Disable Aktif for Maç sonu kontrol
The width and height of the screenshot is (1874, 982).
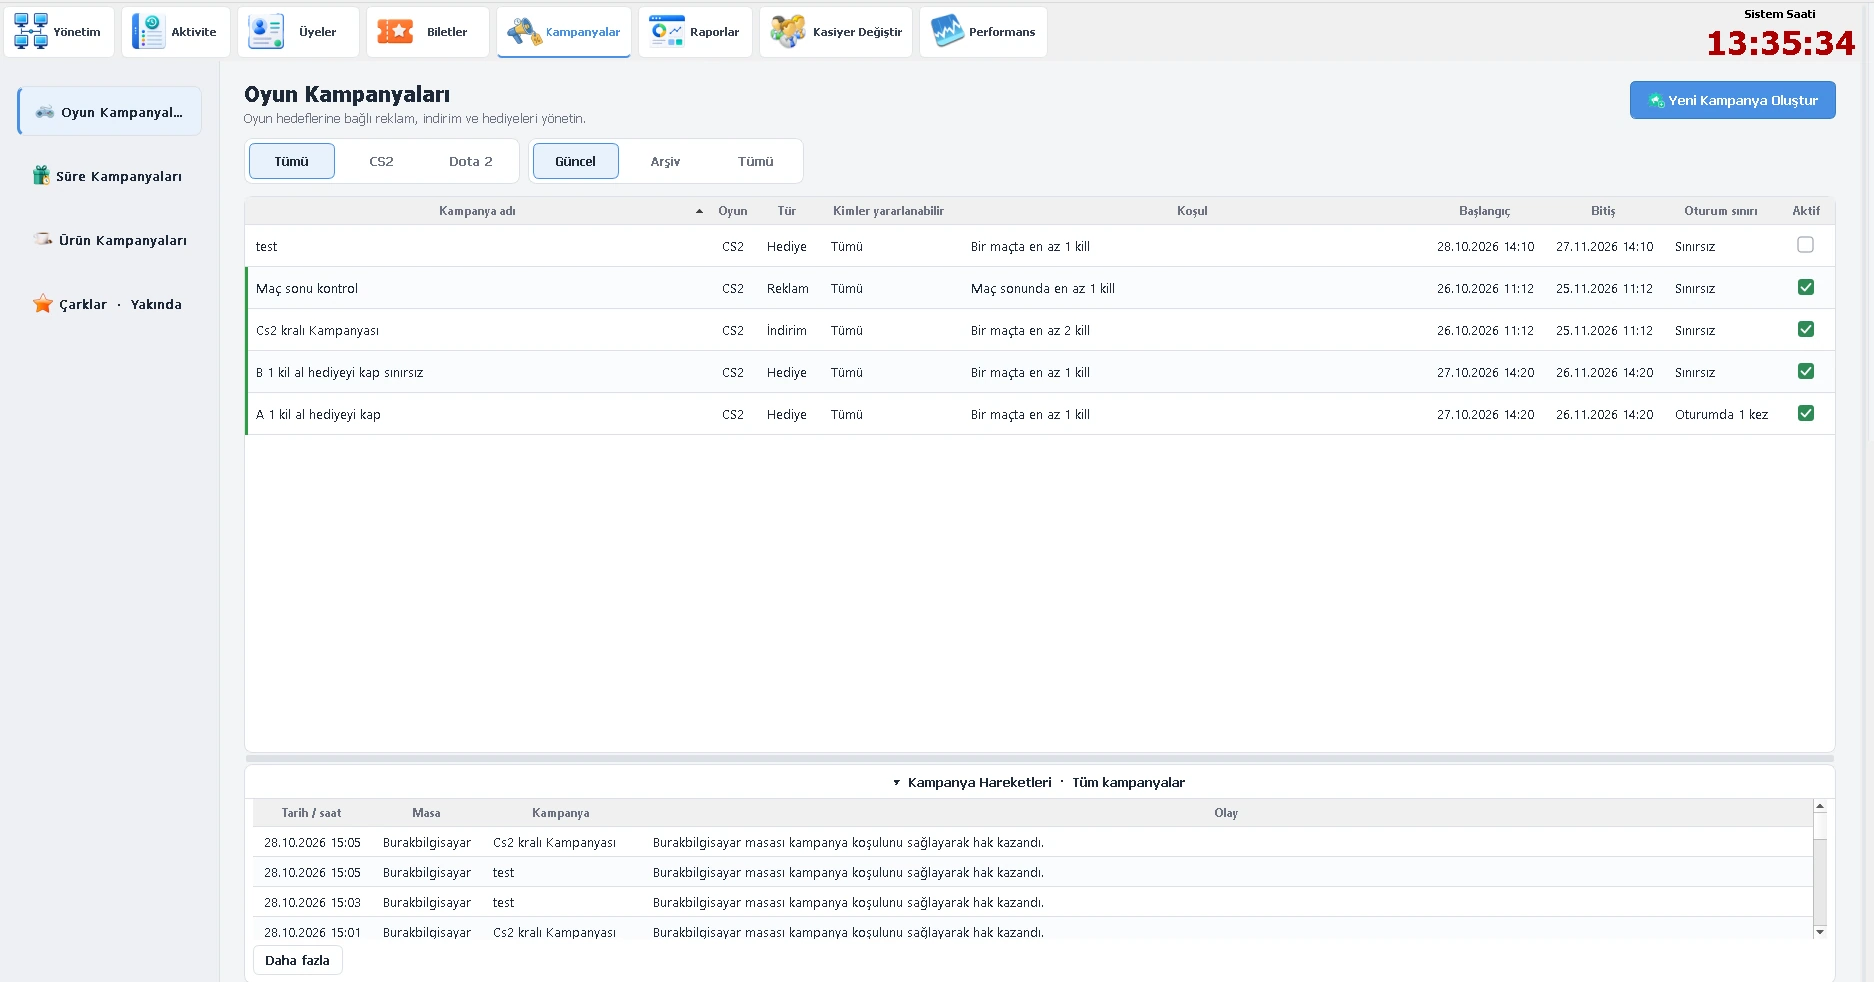tap(1805, 287)
